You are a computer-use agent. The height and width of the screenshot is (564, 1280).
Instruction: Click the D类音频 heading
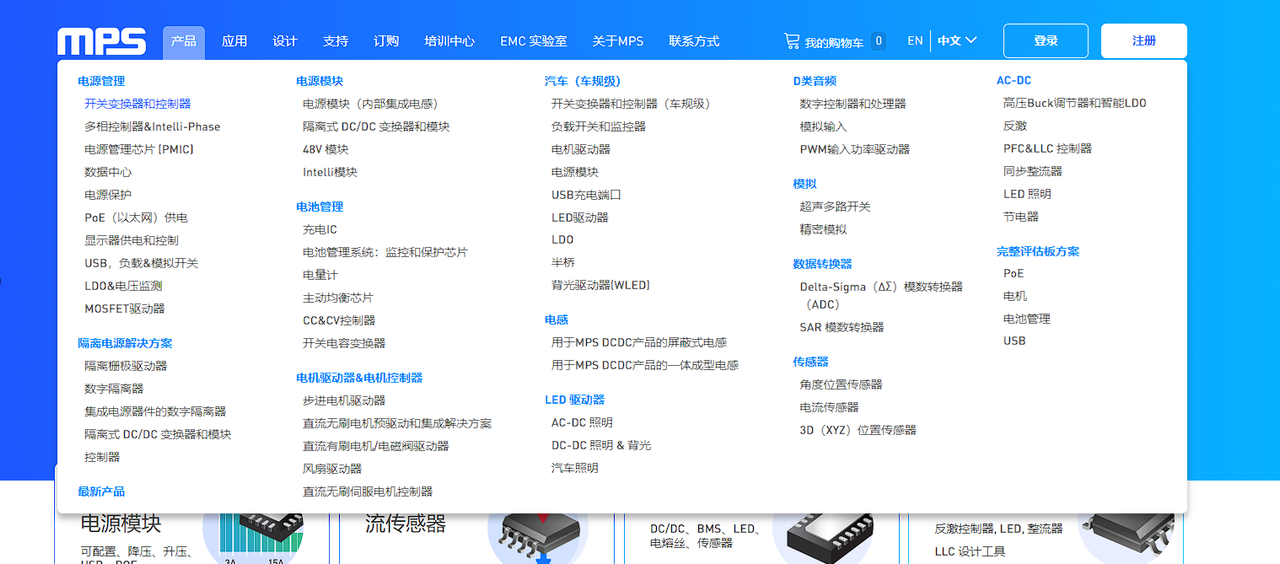coord(815,81)
